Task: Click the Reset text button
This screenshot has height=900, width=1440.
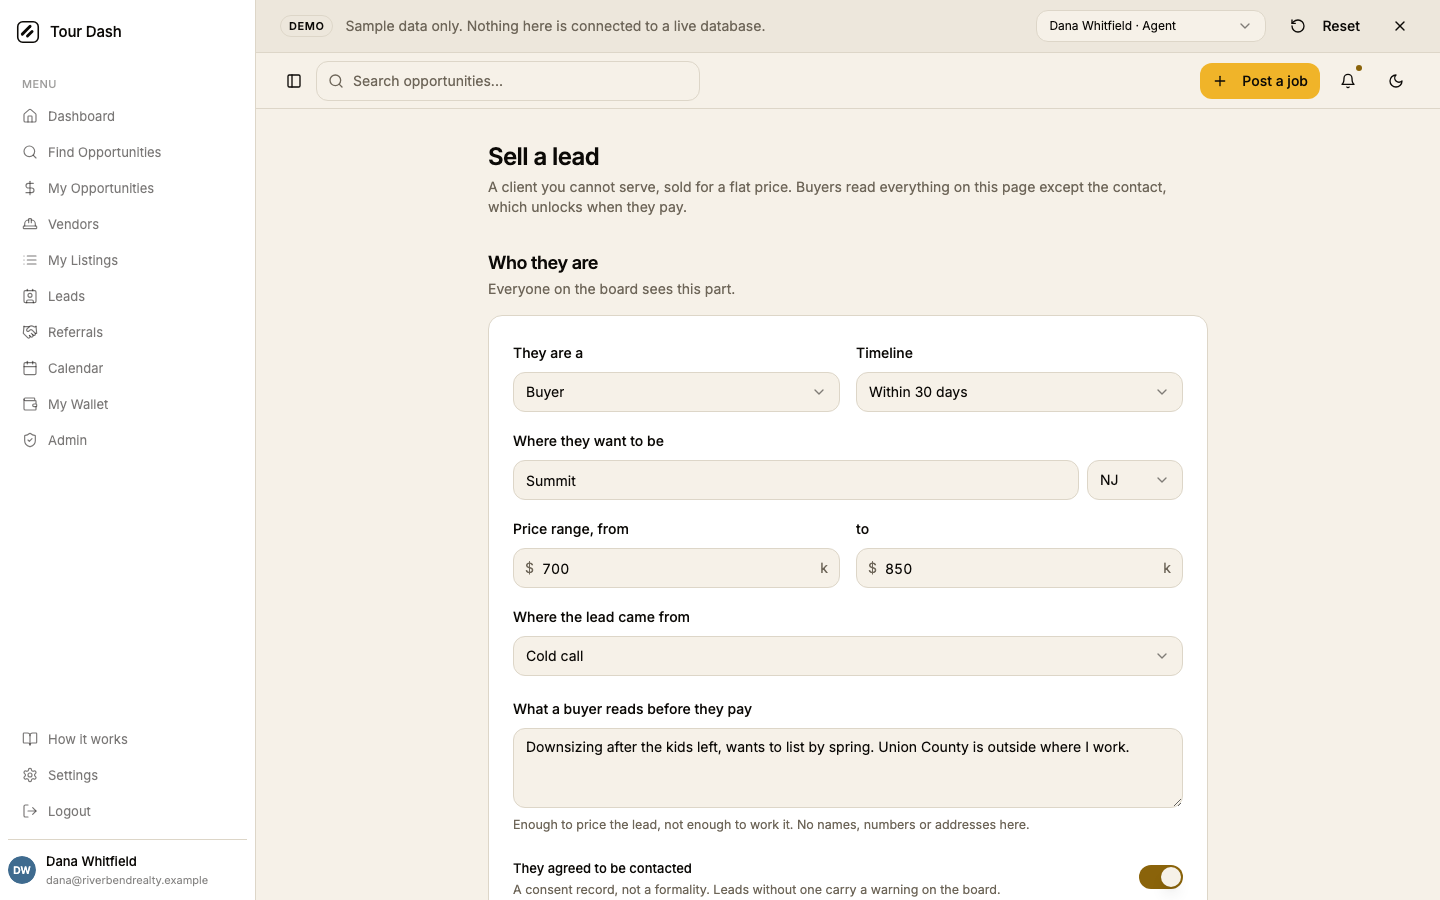Action: point(1341,26)
